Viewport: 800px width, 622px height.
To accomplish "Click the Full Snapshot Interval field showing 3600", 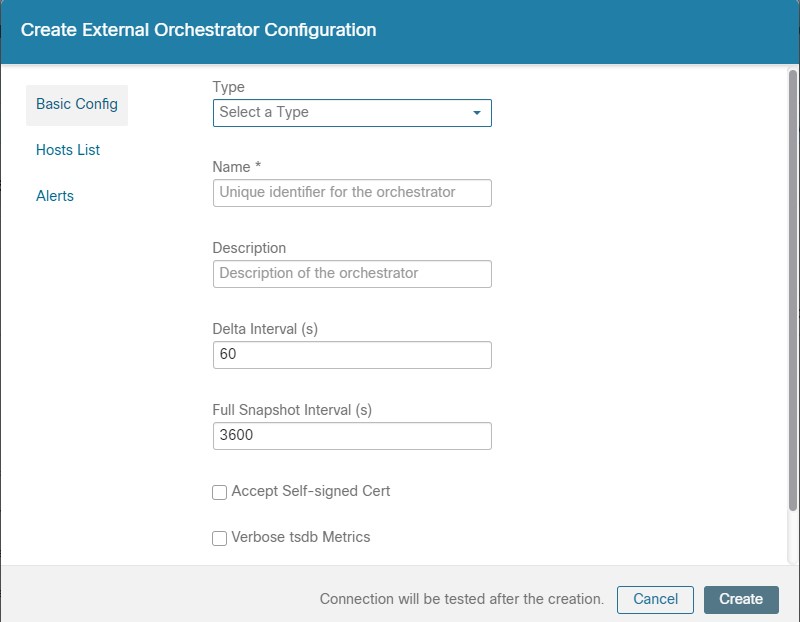I will [352, 436].
